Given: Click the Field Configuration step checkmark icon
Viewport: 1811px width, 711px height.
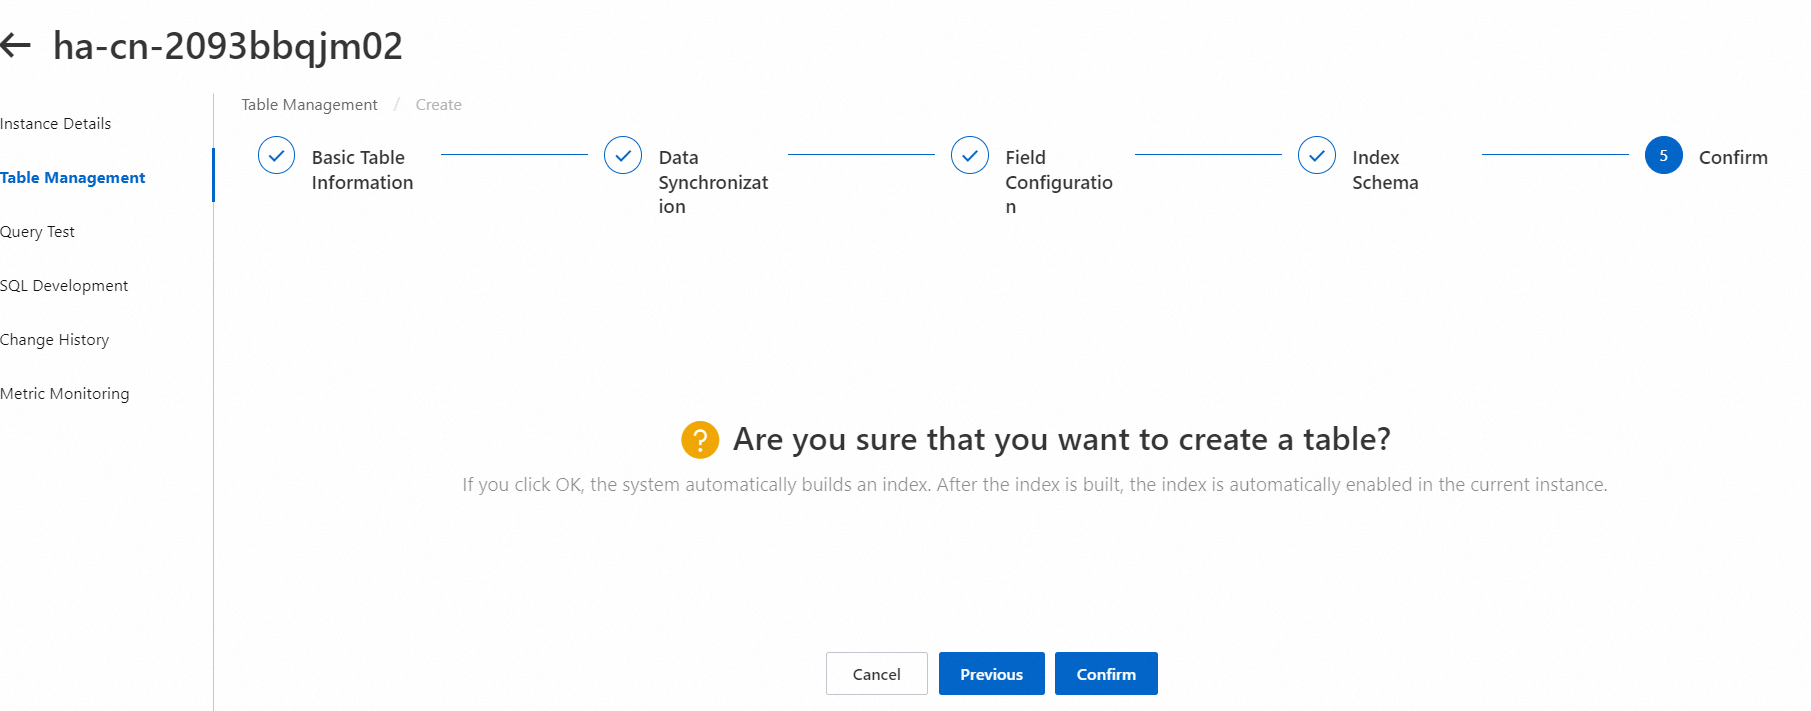Looking at the screenshot, I should (x=970, y=155).
